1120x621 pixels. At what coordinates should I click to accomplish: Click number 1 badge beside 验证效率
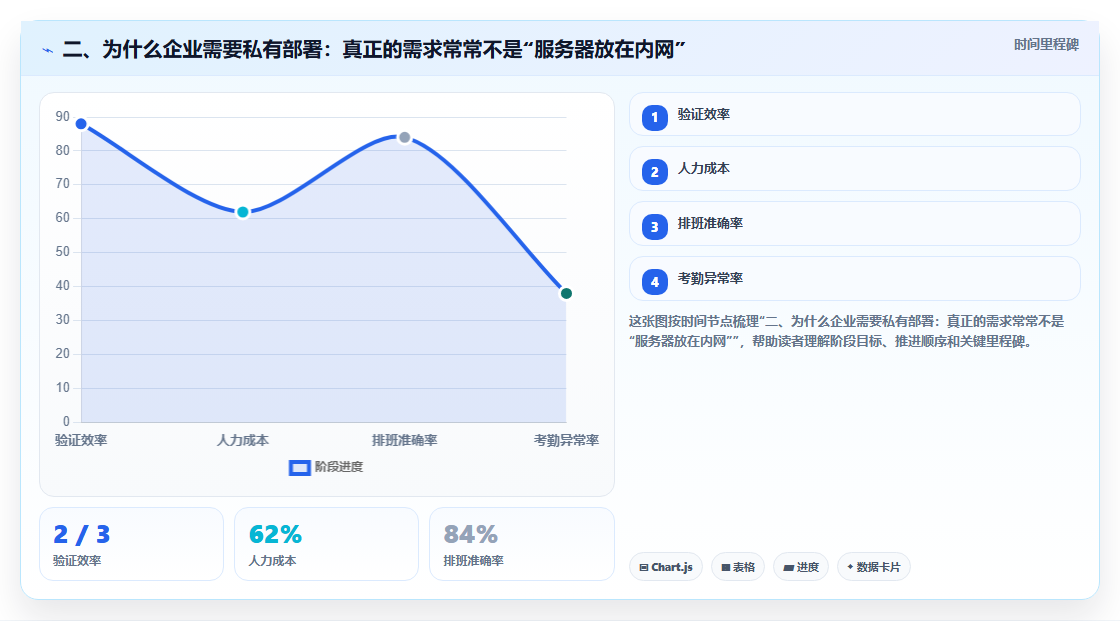[654, 117]
